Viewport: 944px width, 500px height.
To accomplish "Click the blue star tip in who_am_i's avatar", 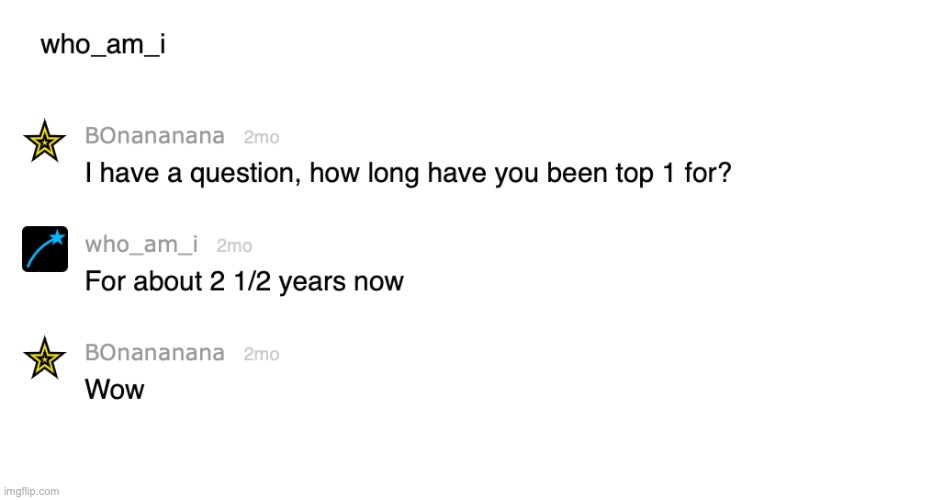I will click(57, 237).
